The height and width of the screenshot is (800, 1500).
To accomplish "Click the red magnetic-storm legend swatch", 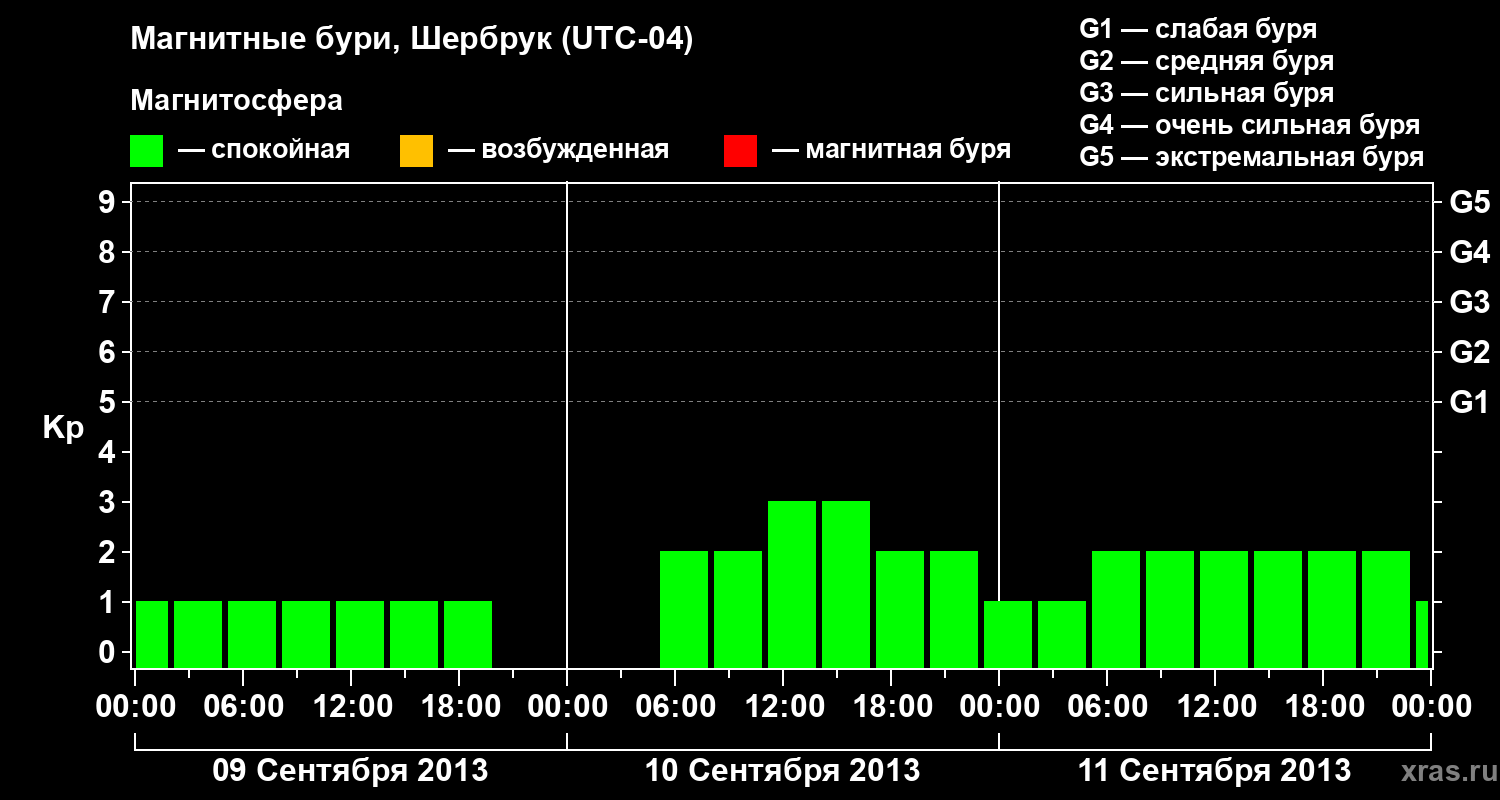I will (x=740, y=151).
